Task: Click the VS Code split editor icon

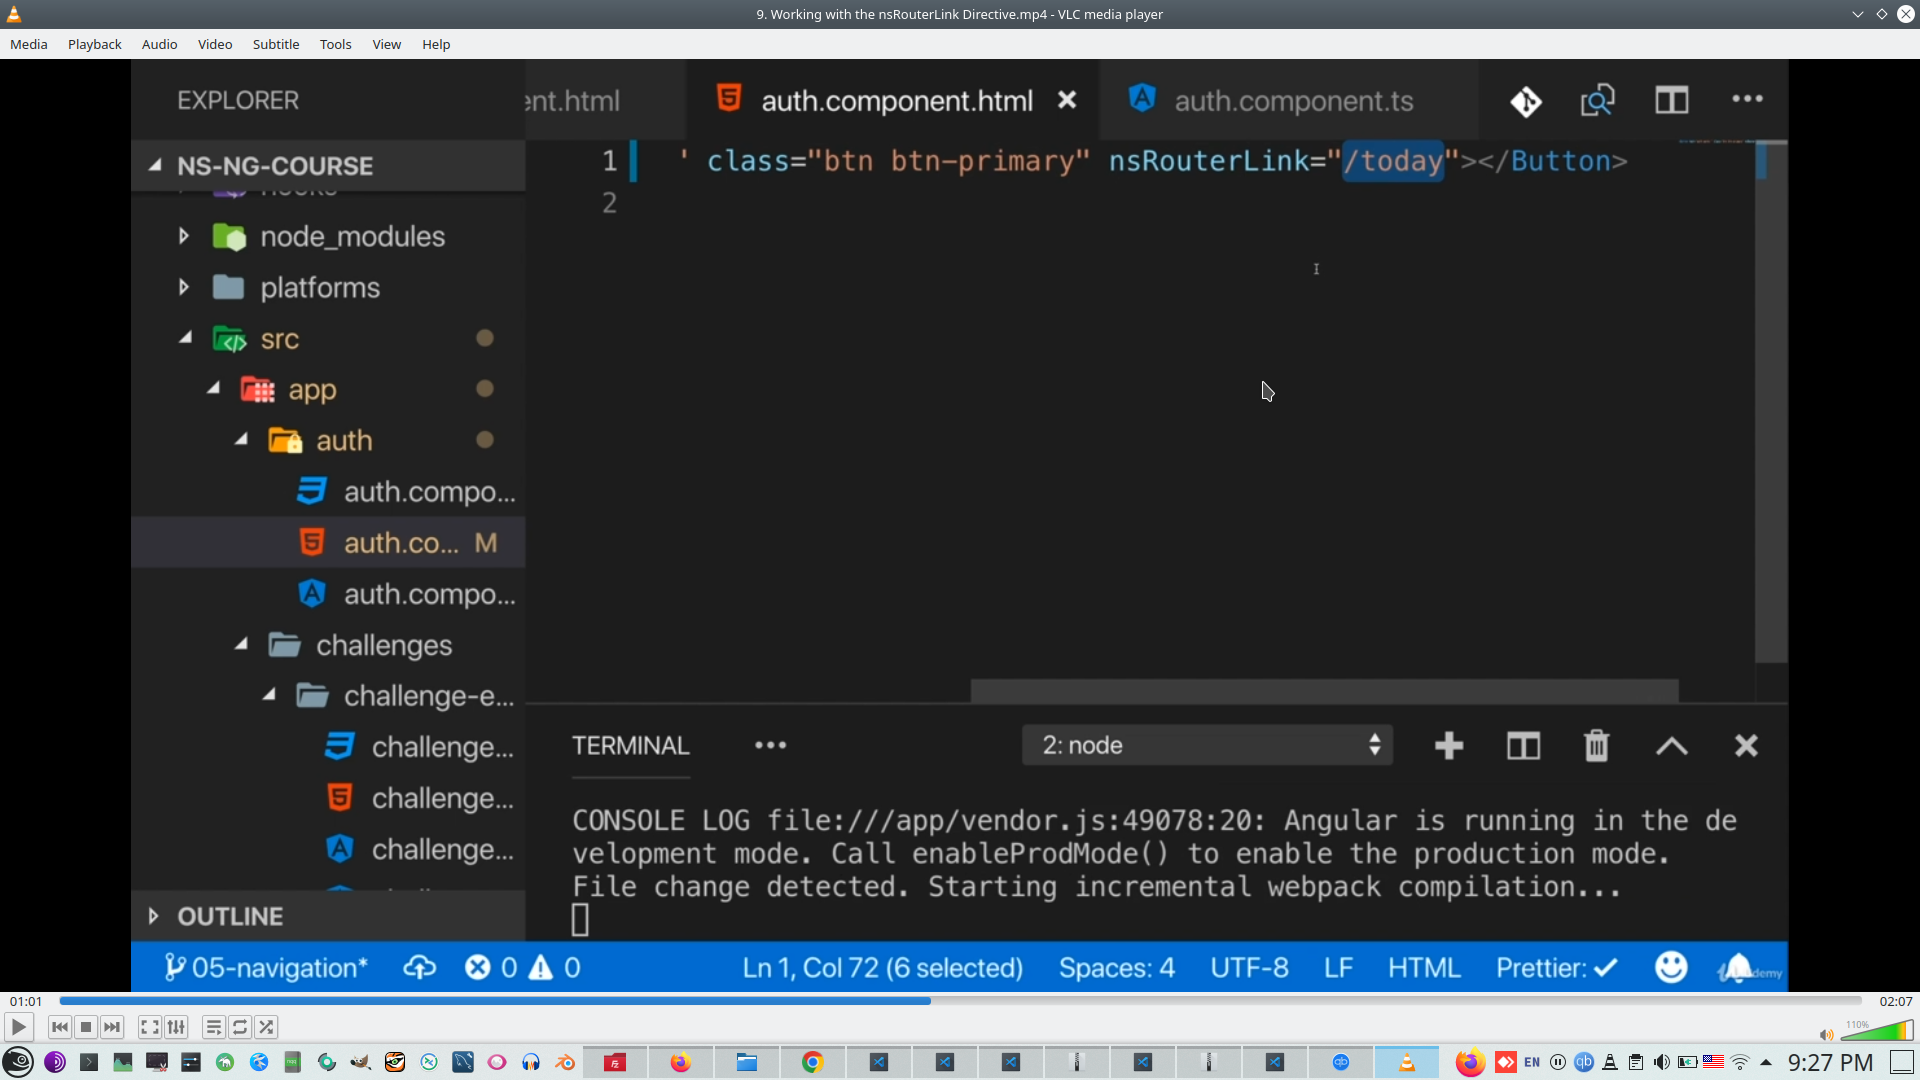Action: click(1671, 100)
